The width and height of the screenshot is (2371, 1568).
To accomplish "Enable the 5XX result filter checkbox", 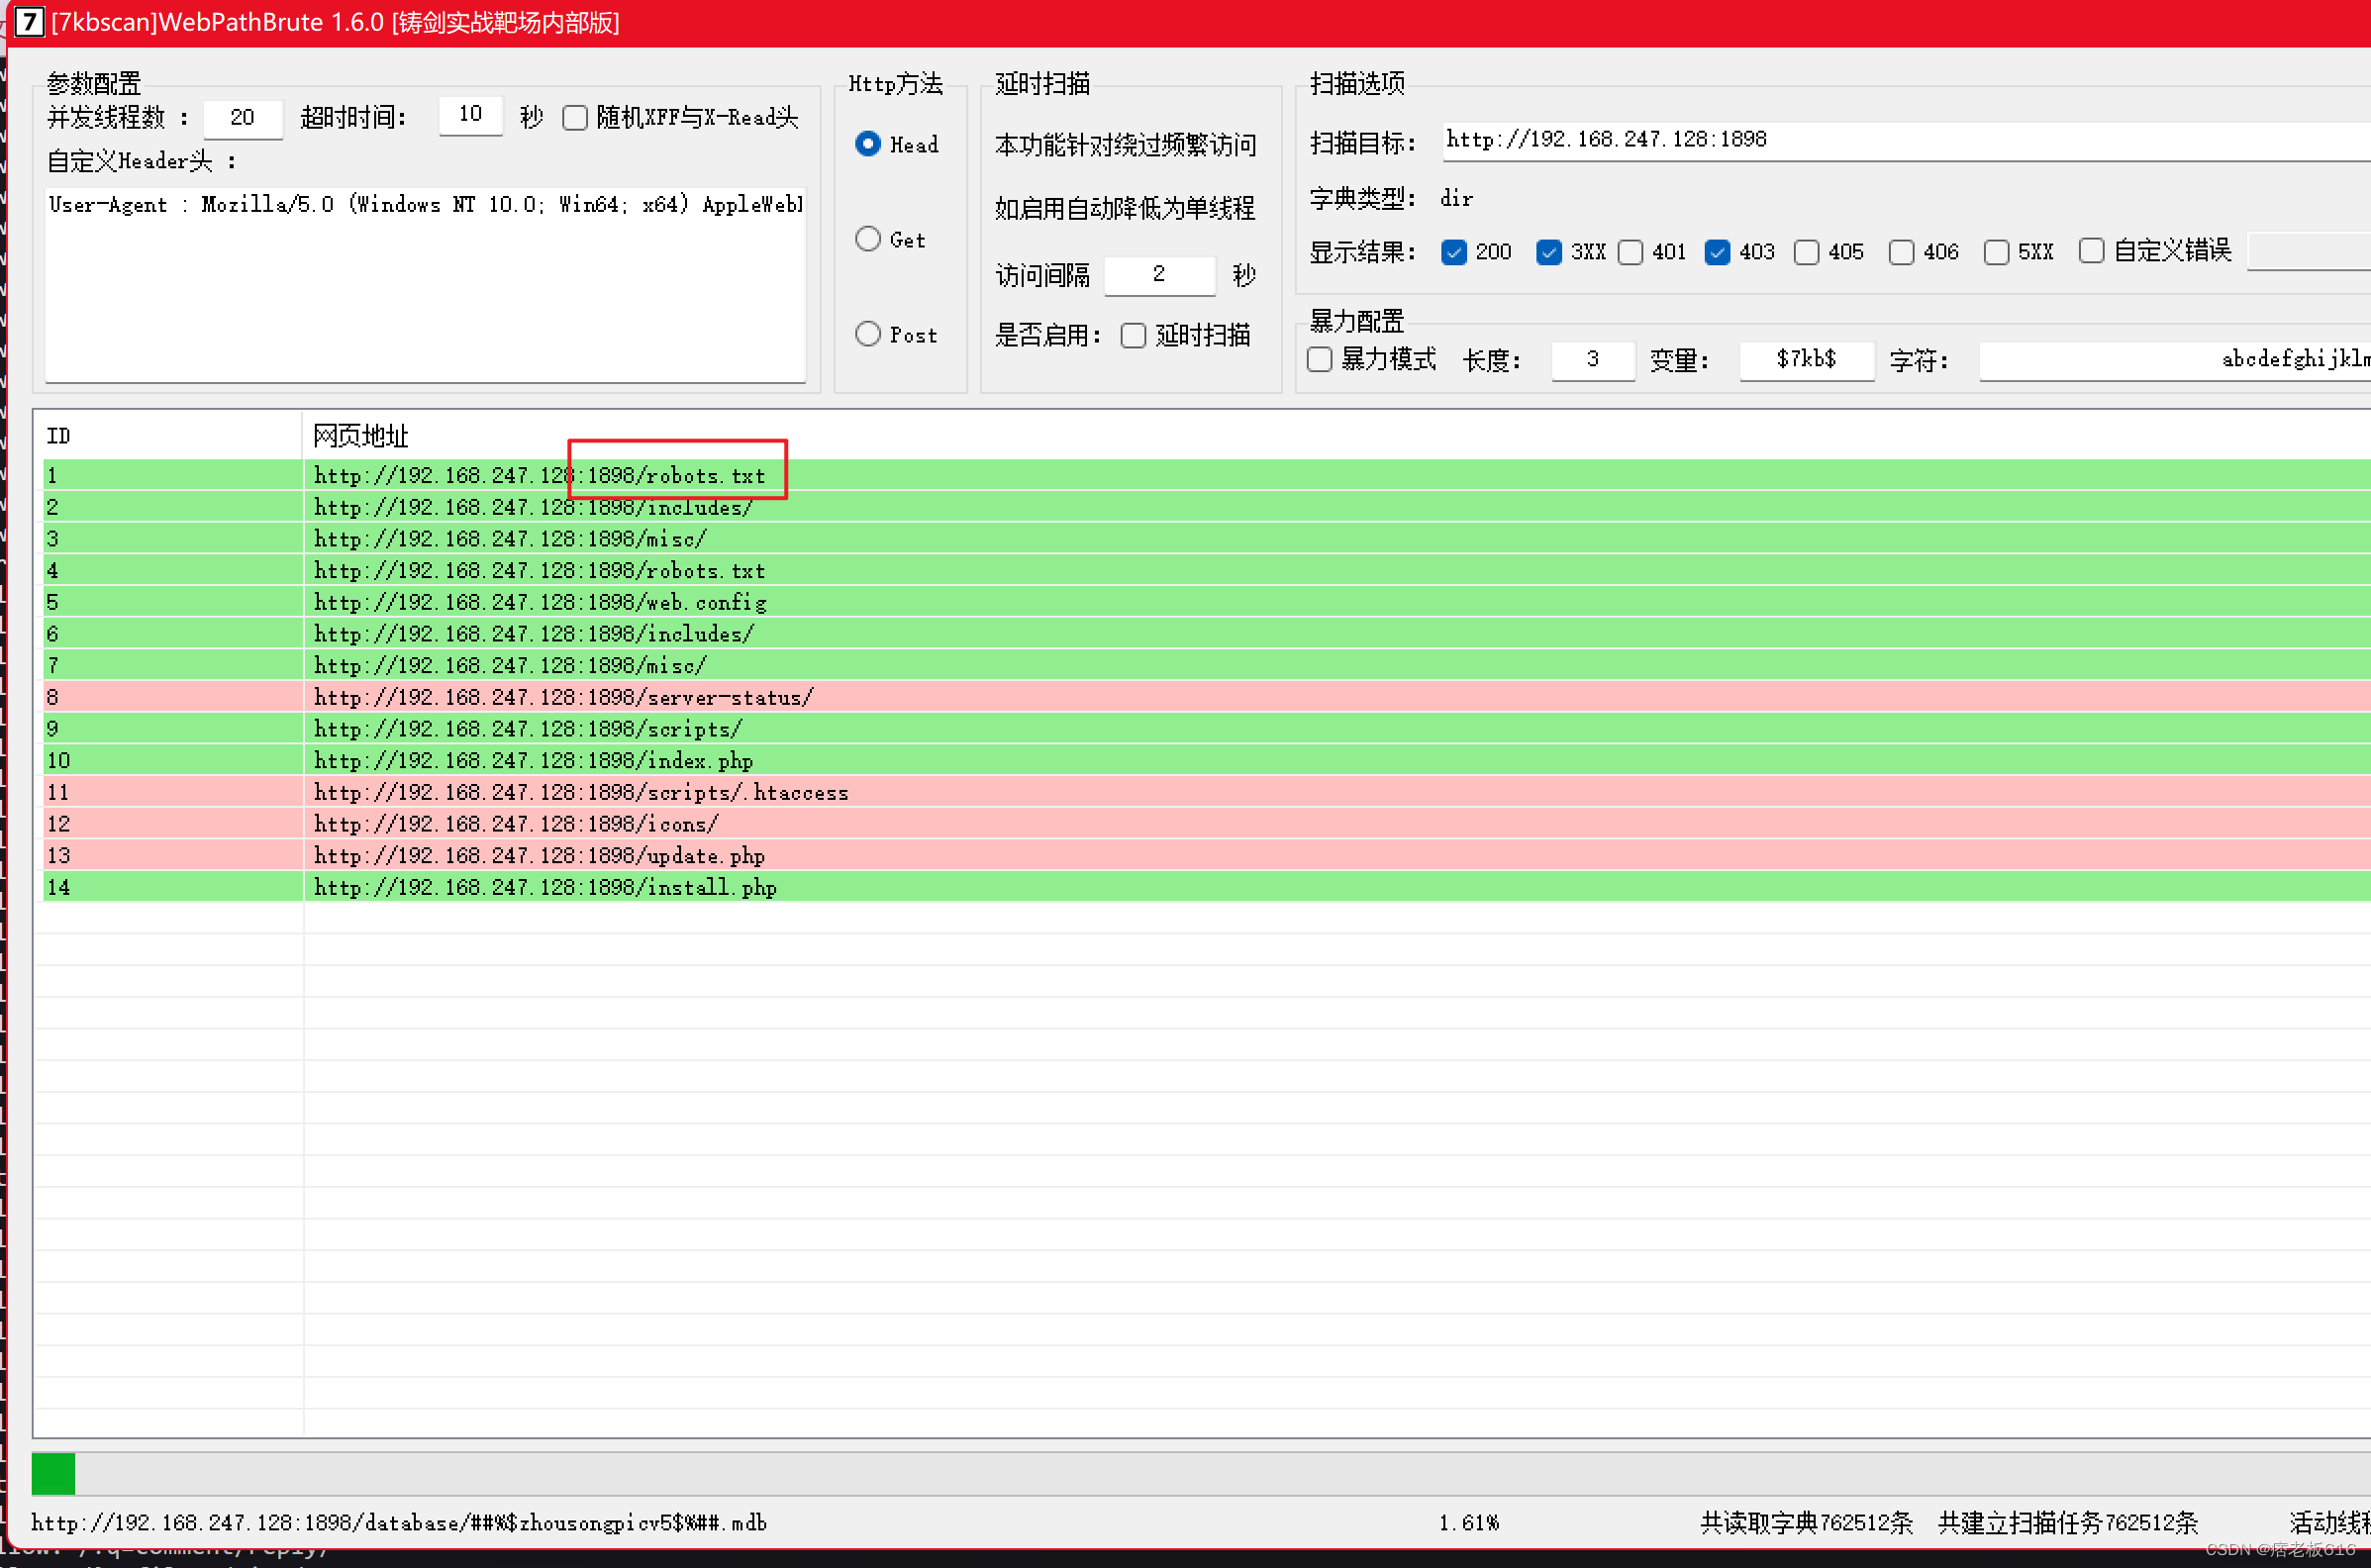I will [1997, 252].
